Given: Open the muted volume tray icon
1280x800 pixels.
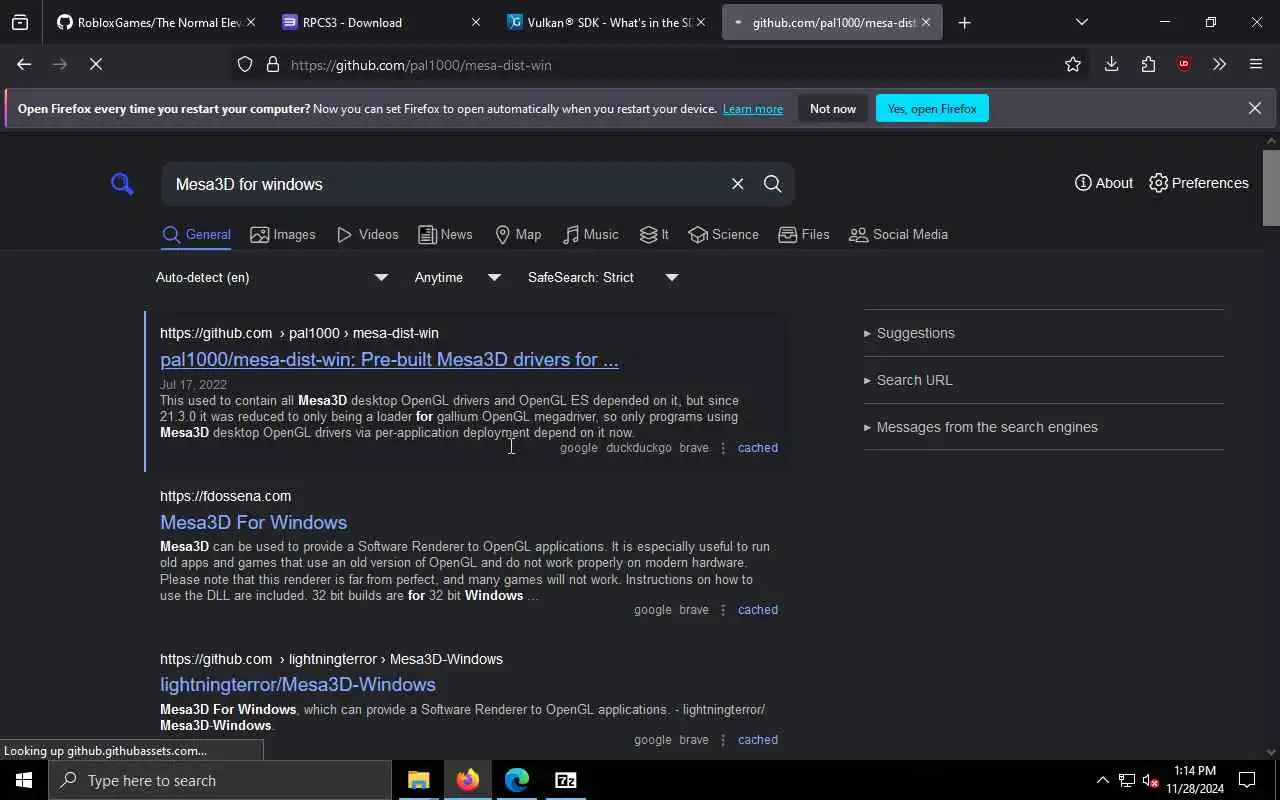Looking at the screenshot, I should [x=1150, y=780].
